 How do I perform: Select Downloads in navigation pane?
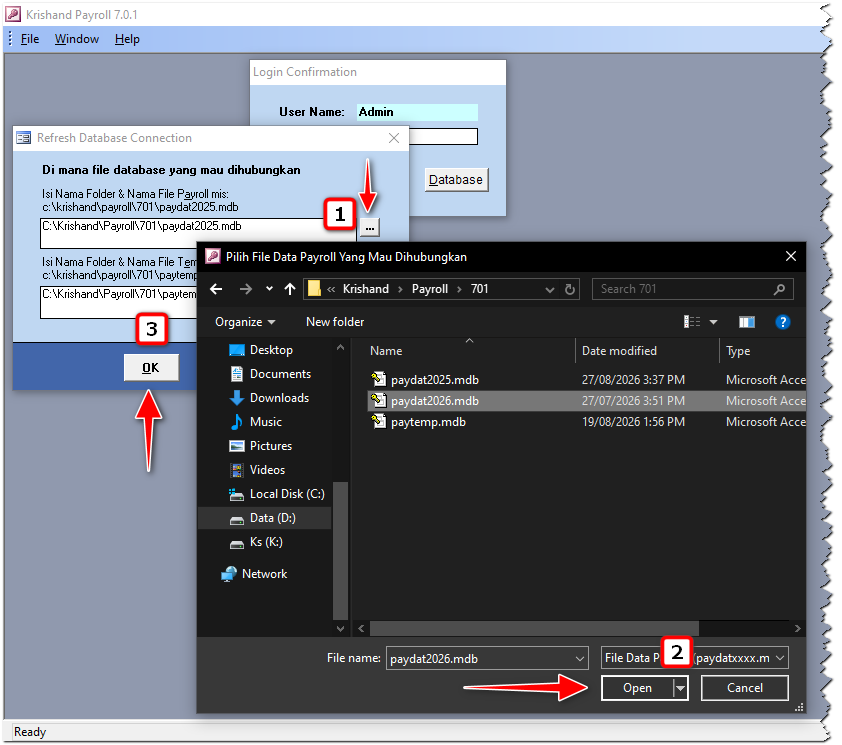pos(279,399)
